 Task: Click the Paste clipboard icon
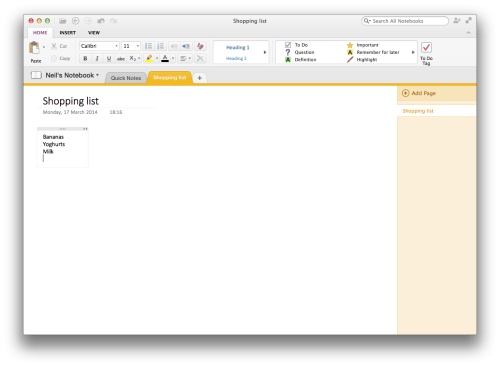point(34,47)
